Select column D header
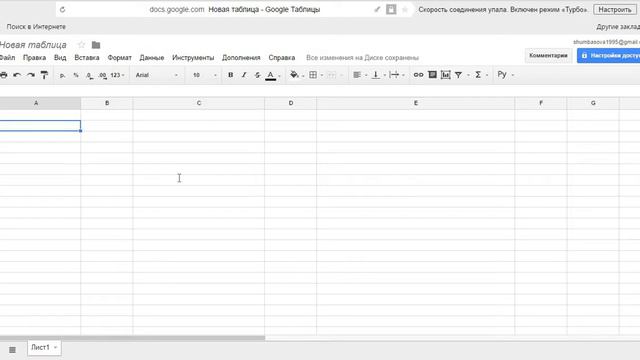Image resolution: width=640 pixels, height=360 pixels. click(x=291, y=103)
